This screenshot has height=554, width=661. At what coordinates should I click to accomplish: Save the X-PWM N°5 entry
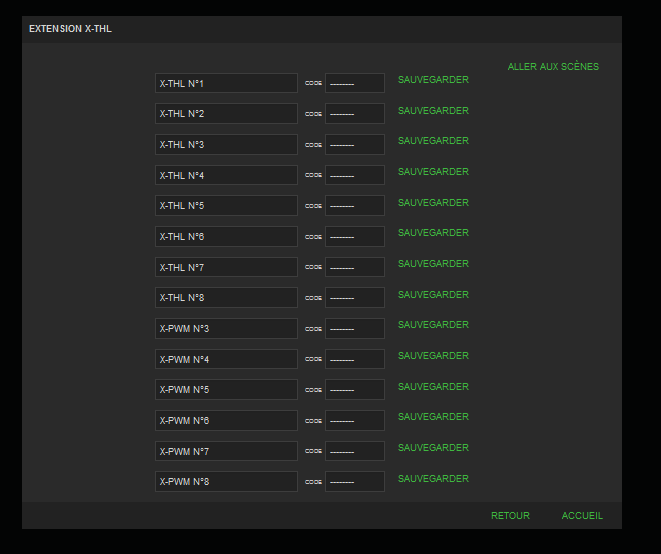pyautogui.click(x=433, y=386)
